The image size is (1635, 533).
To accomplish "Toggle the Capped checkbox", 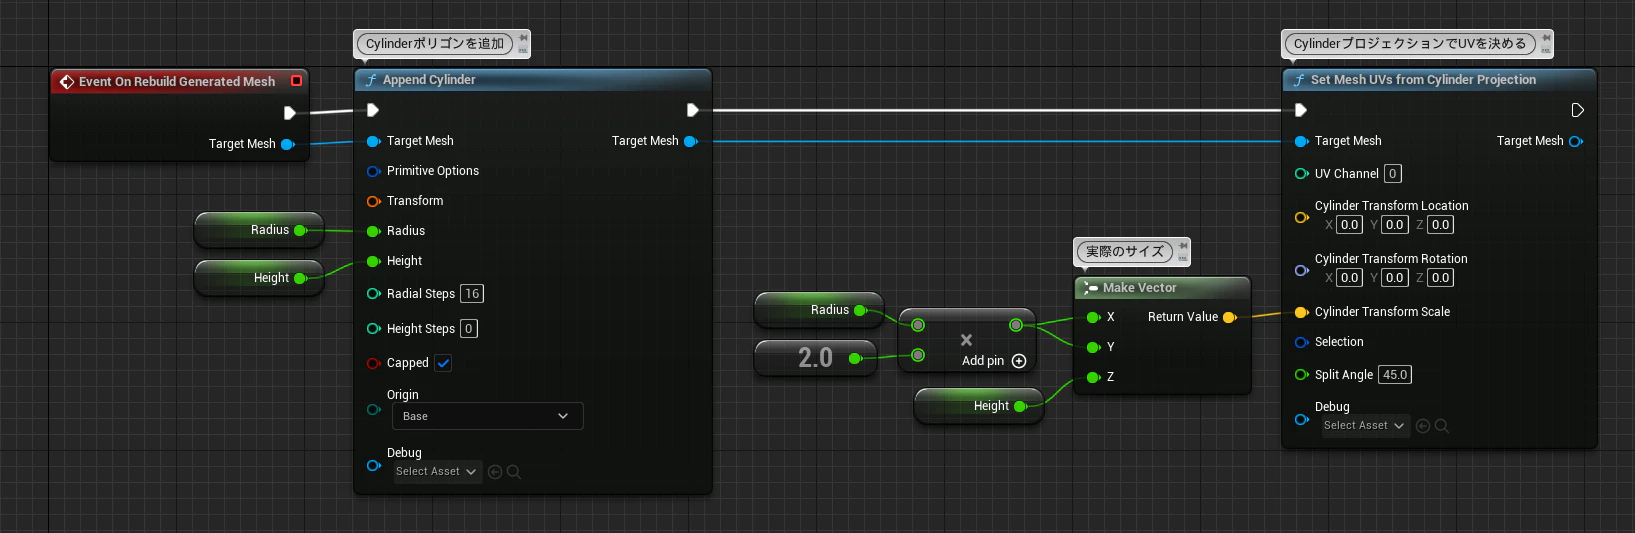I will click(x=443, y=363).
